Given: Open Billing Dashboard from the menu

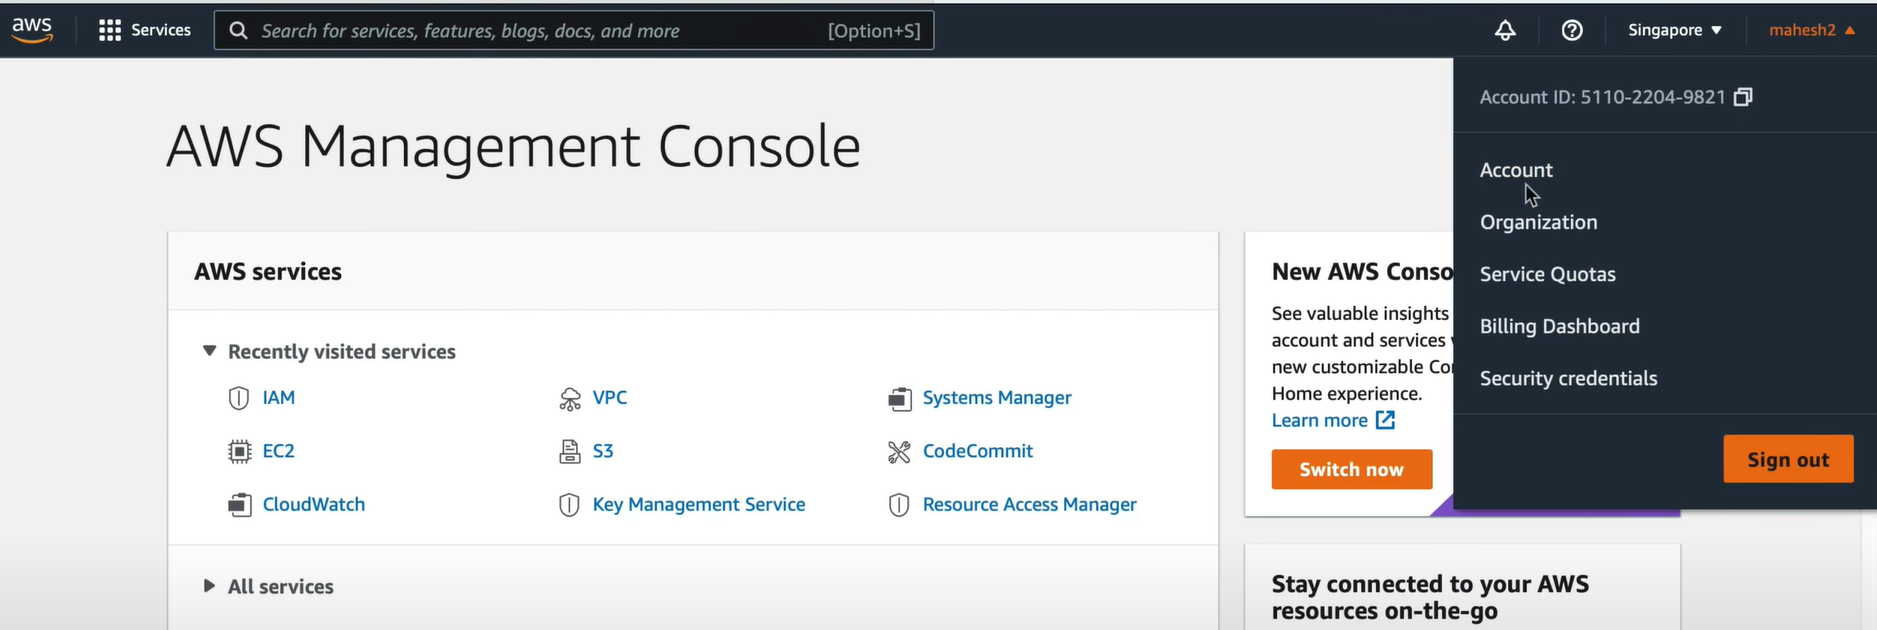Looking at the screenshot, I should pyautogui.click(x=1559, y=326).
